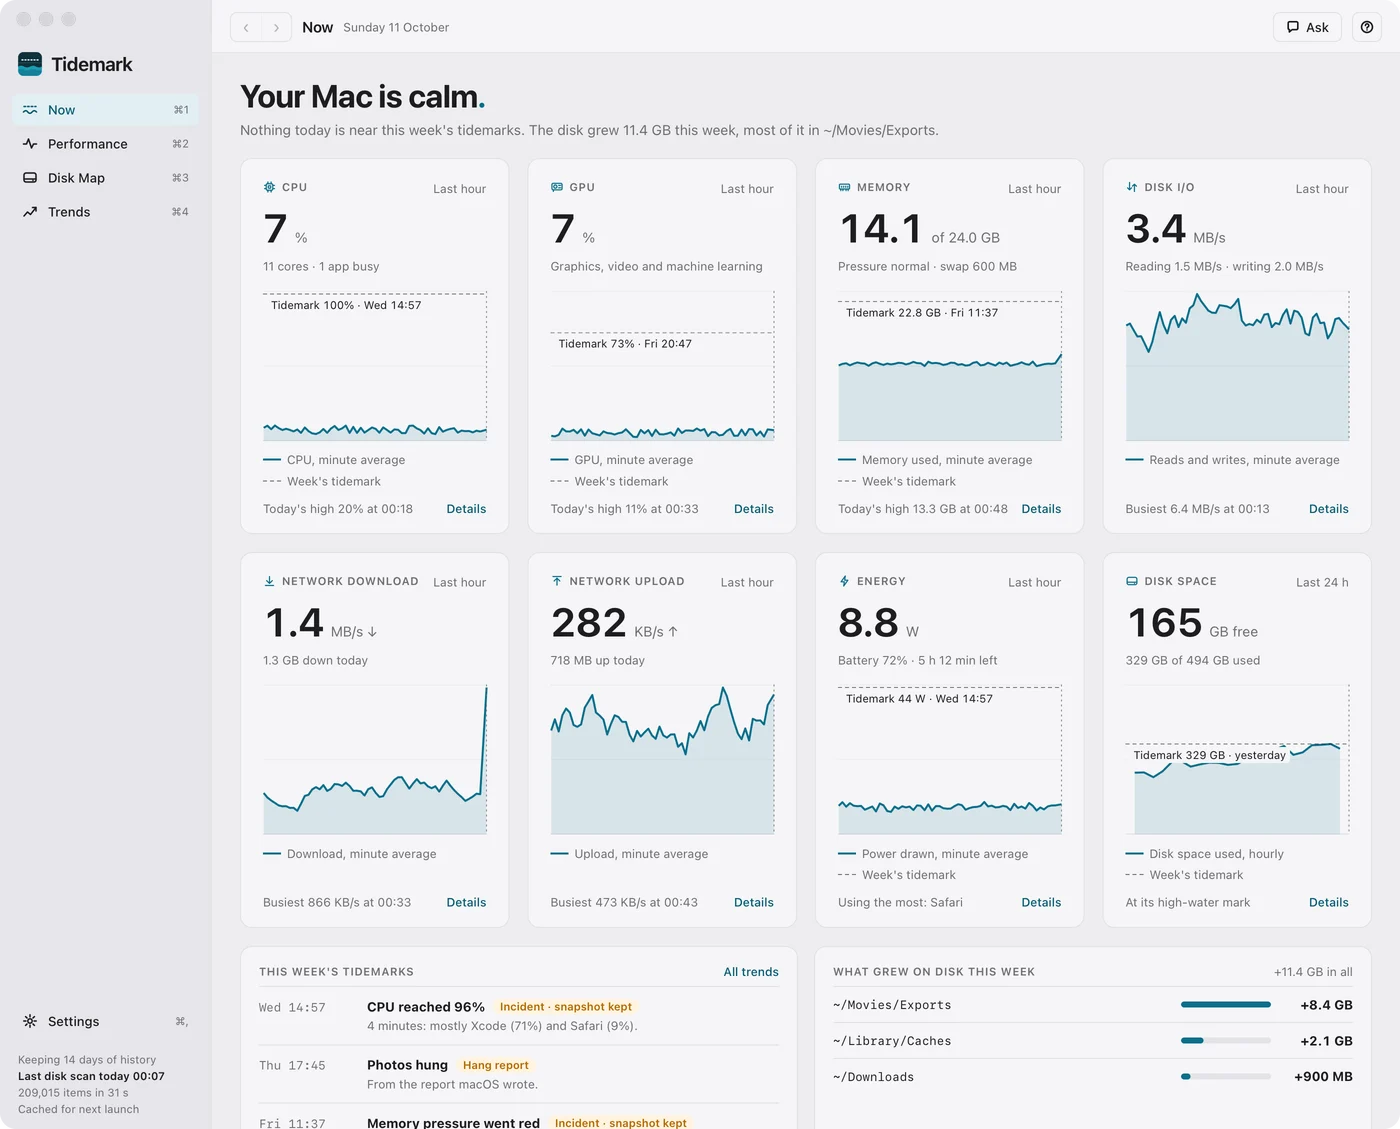Click the Network Download arrow icon

pos(269,581)
